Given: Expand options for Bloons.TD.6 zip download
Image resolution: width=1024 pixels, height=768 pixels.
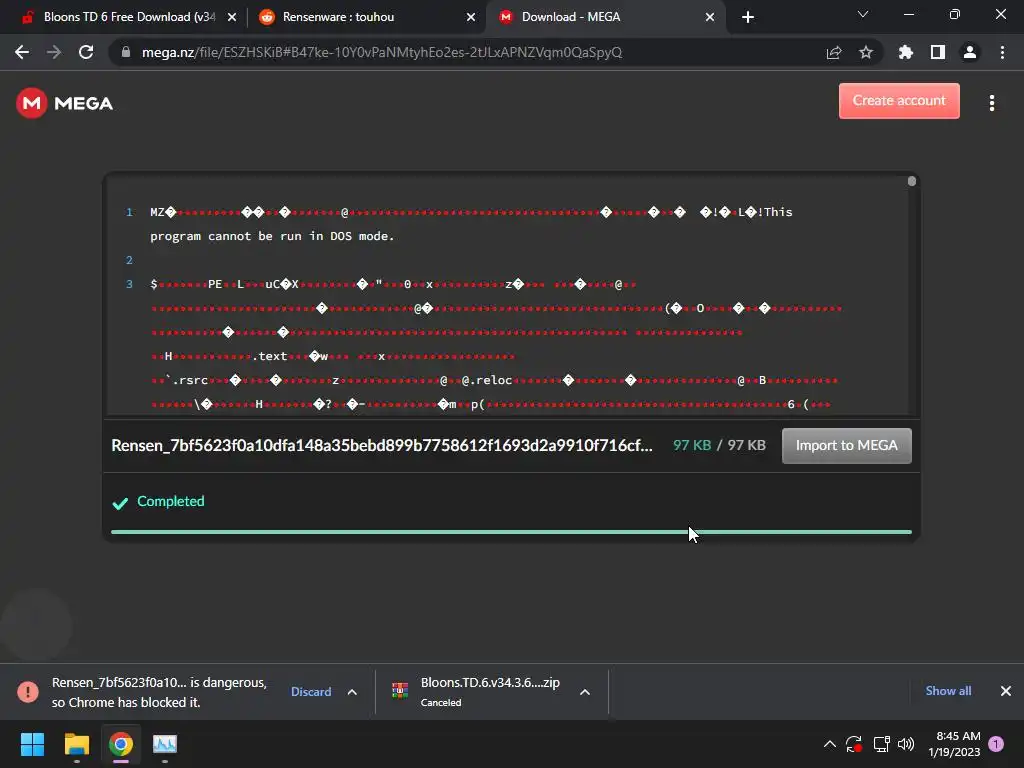Looking at the screenshot, I should pyautogui.click(x=585, y=692).
